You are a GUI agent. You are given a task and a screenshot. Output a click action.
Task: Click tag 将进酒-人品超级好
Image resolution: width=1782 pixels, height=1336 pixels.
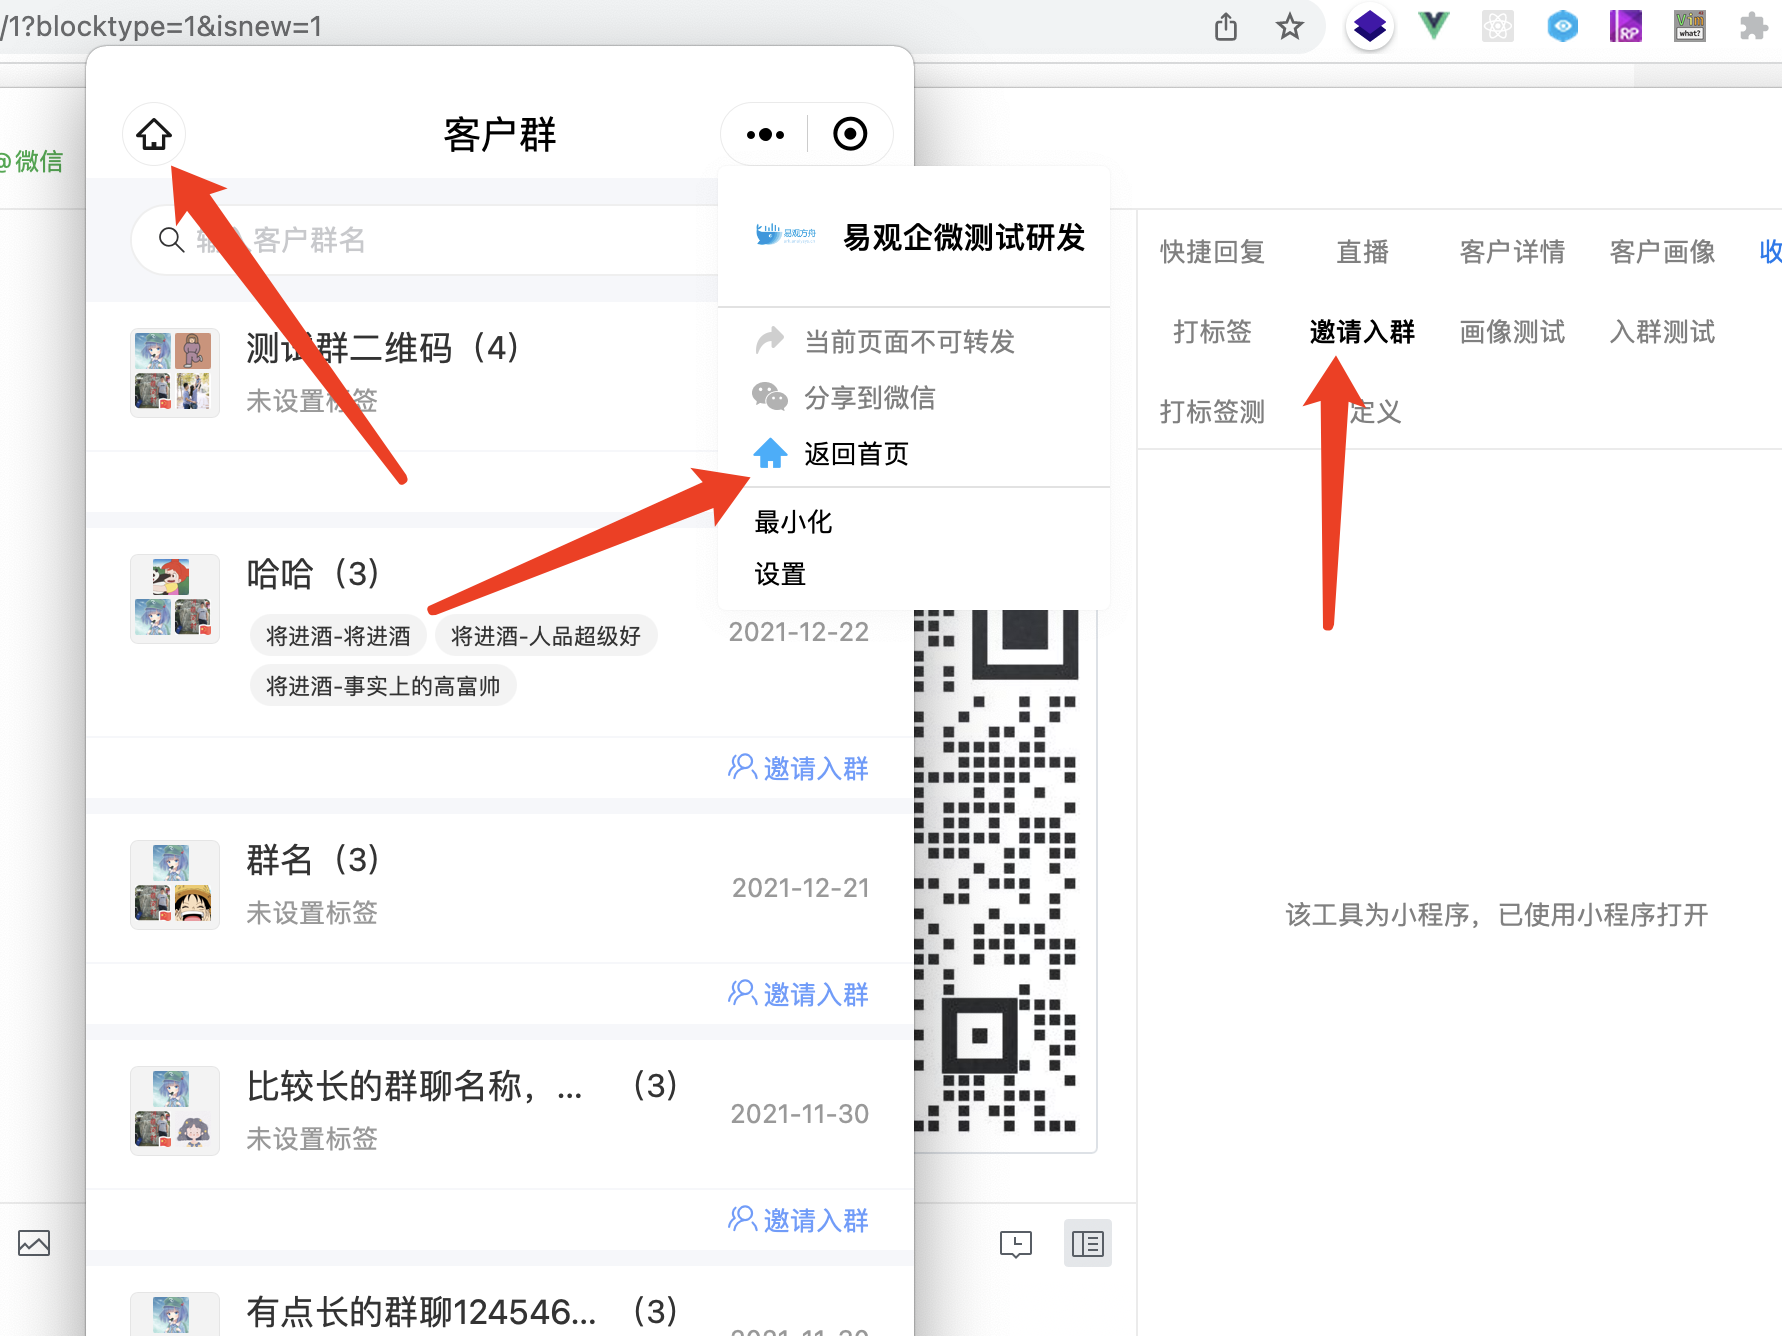click(x=546, y=636)
